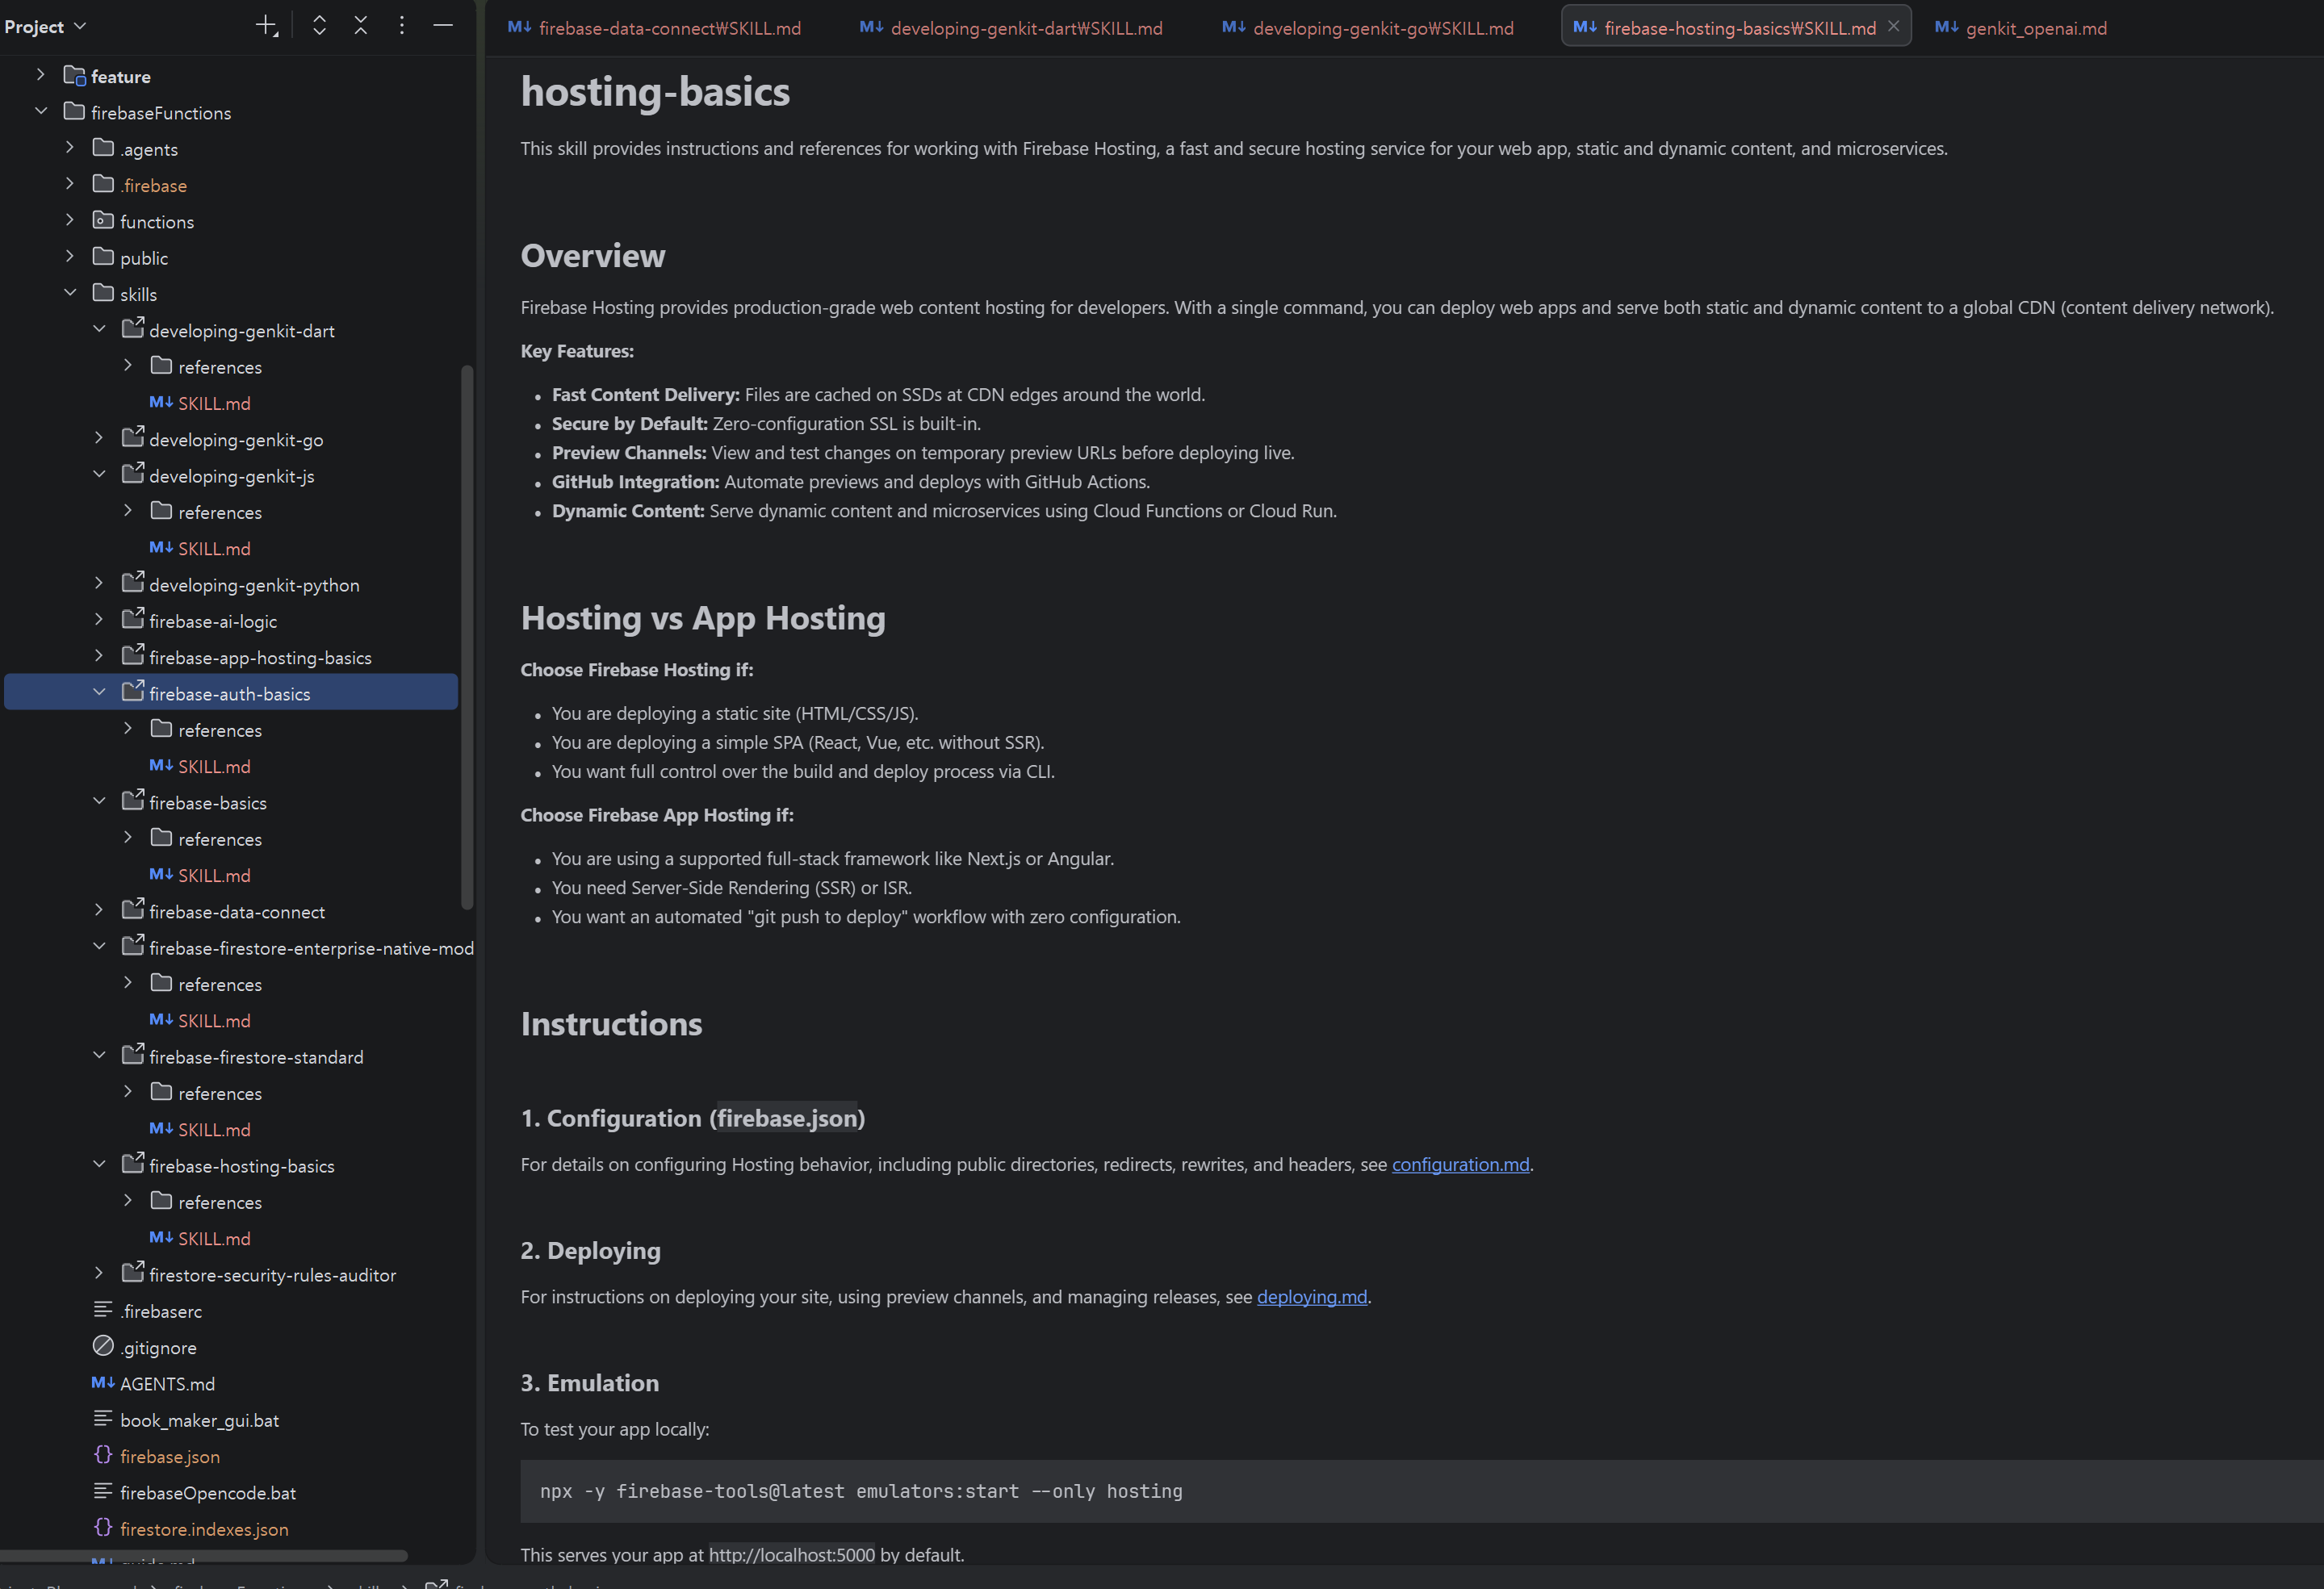Open the deploying.md link
The height and width of the screenshot is (1589, 2324).
point(1311,1297)
